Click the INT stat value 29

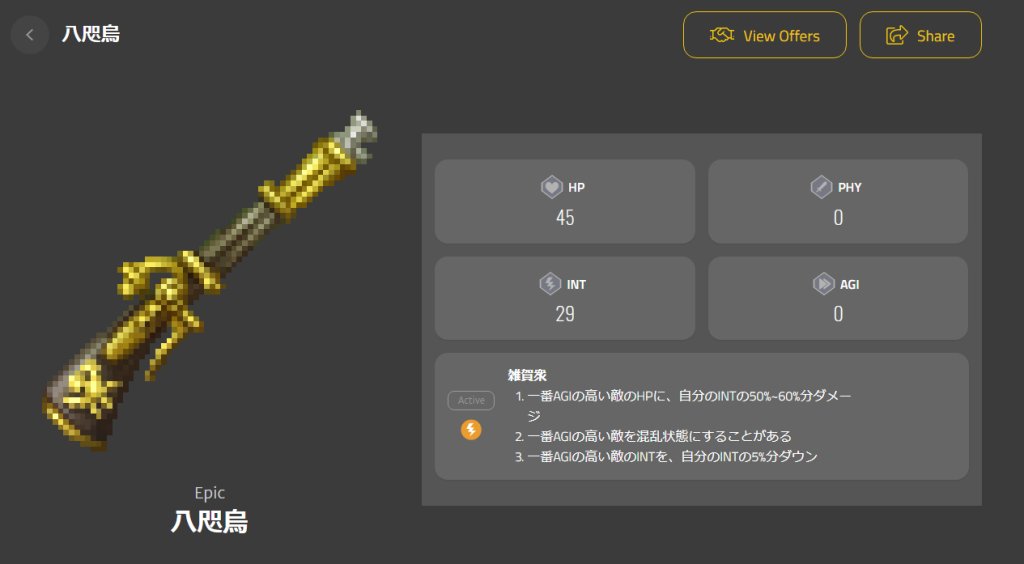(565, 314)
